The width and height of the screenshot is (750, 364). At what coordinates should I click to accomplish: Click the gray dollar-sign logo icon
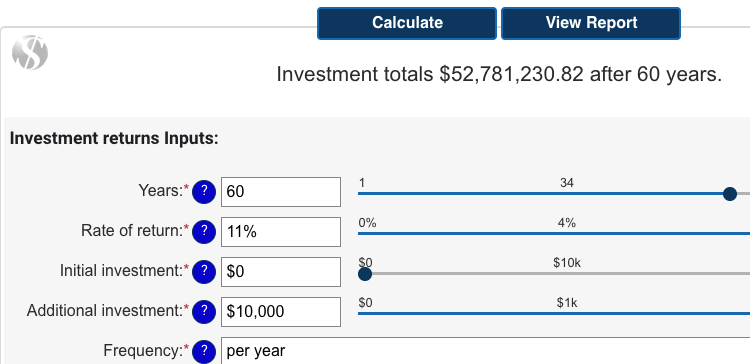tap(30, 52)
